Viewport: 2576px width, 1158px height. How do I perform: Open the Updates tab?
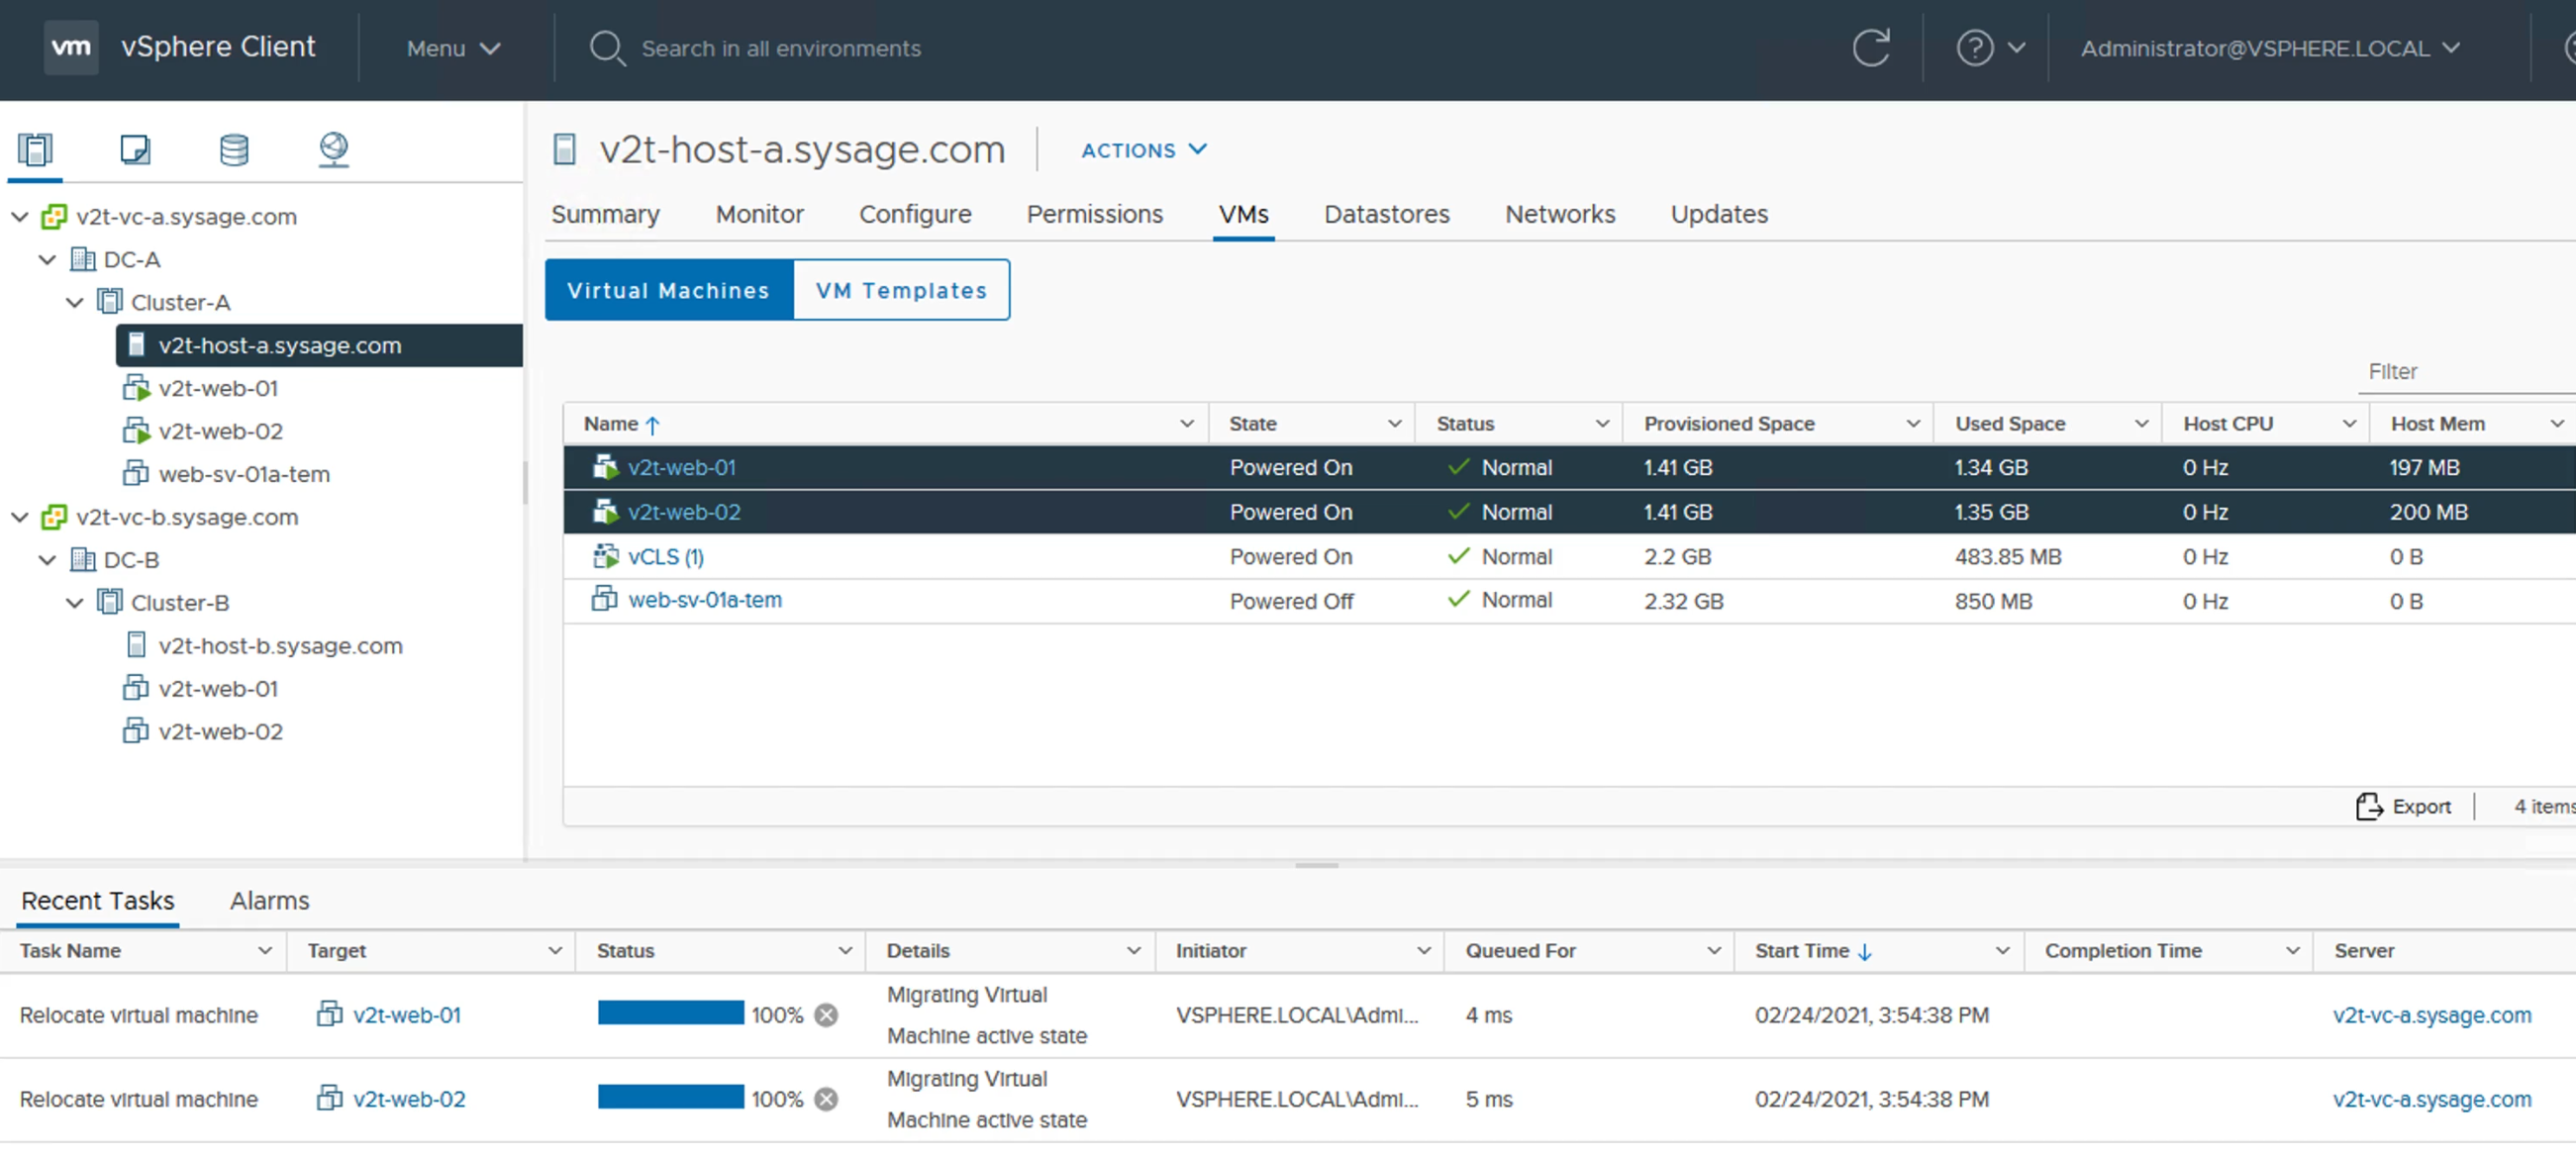point(1719,214)
